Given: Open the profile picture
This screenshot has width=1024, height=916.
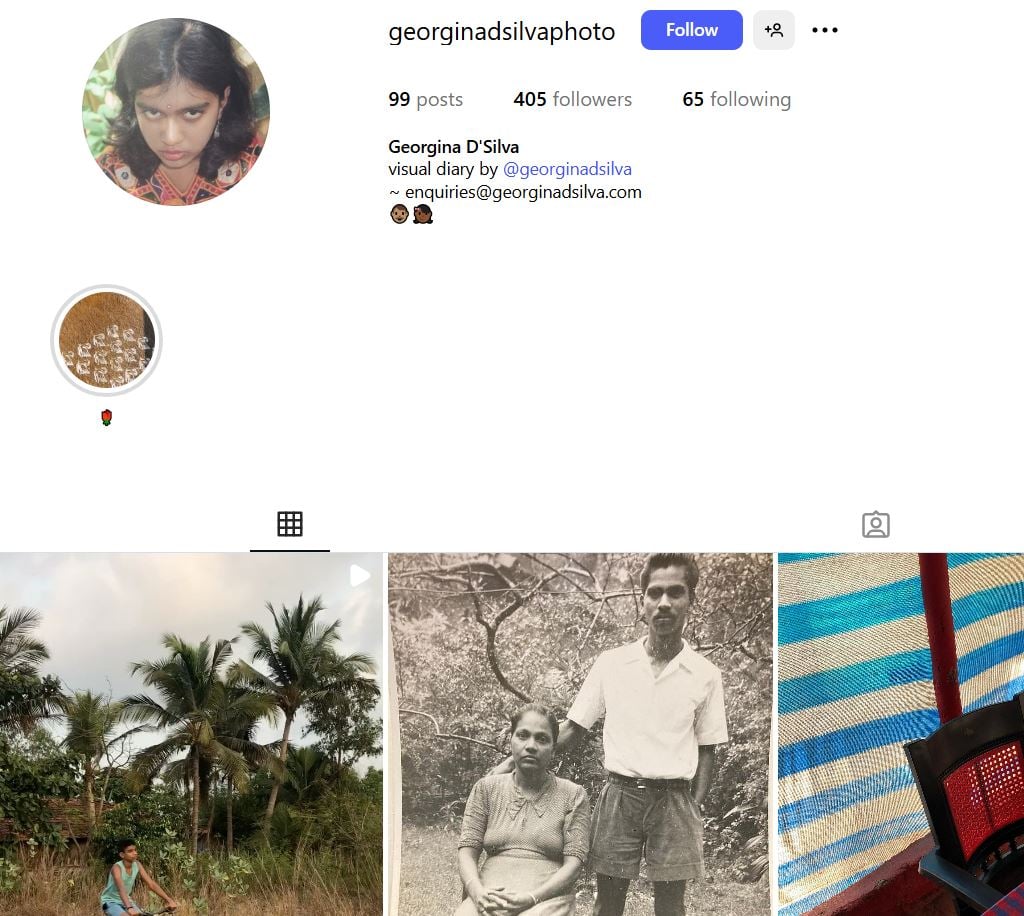Looking at the screenshot, I should click(176, 112).
